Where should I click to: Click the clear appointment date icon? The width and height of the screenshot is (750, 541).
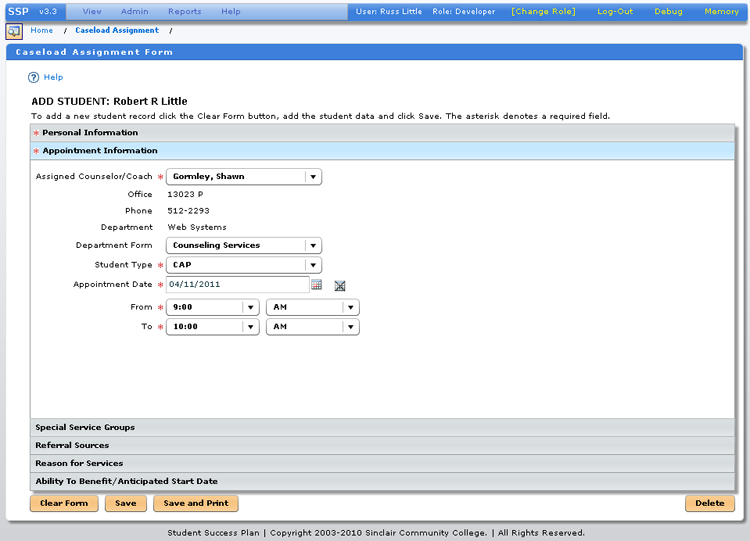pyautogui.click(x=340, y=285)
